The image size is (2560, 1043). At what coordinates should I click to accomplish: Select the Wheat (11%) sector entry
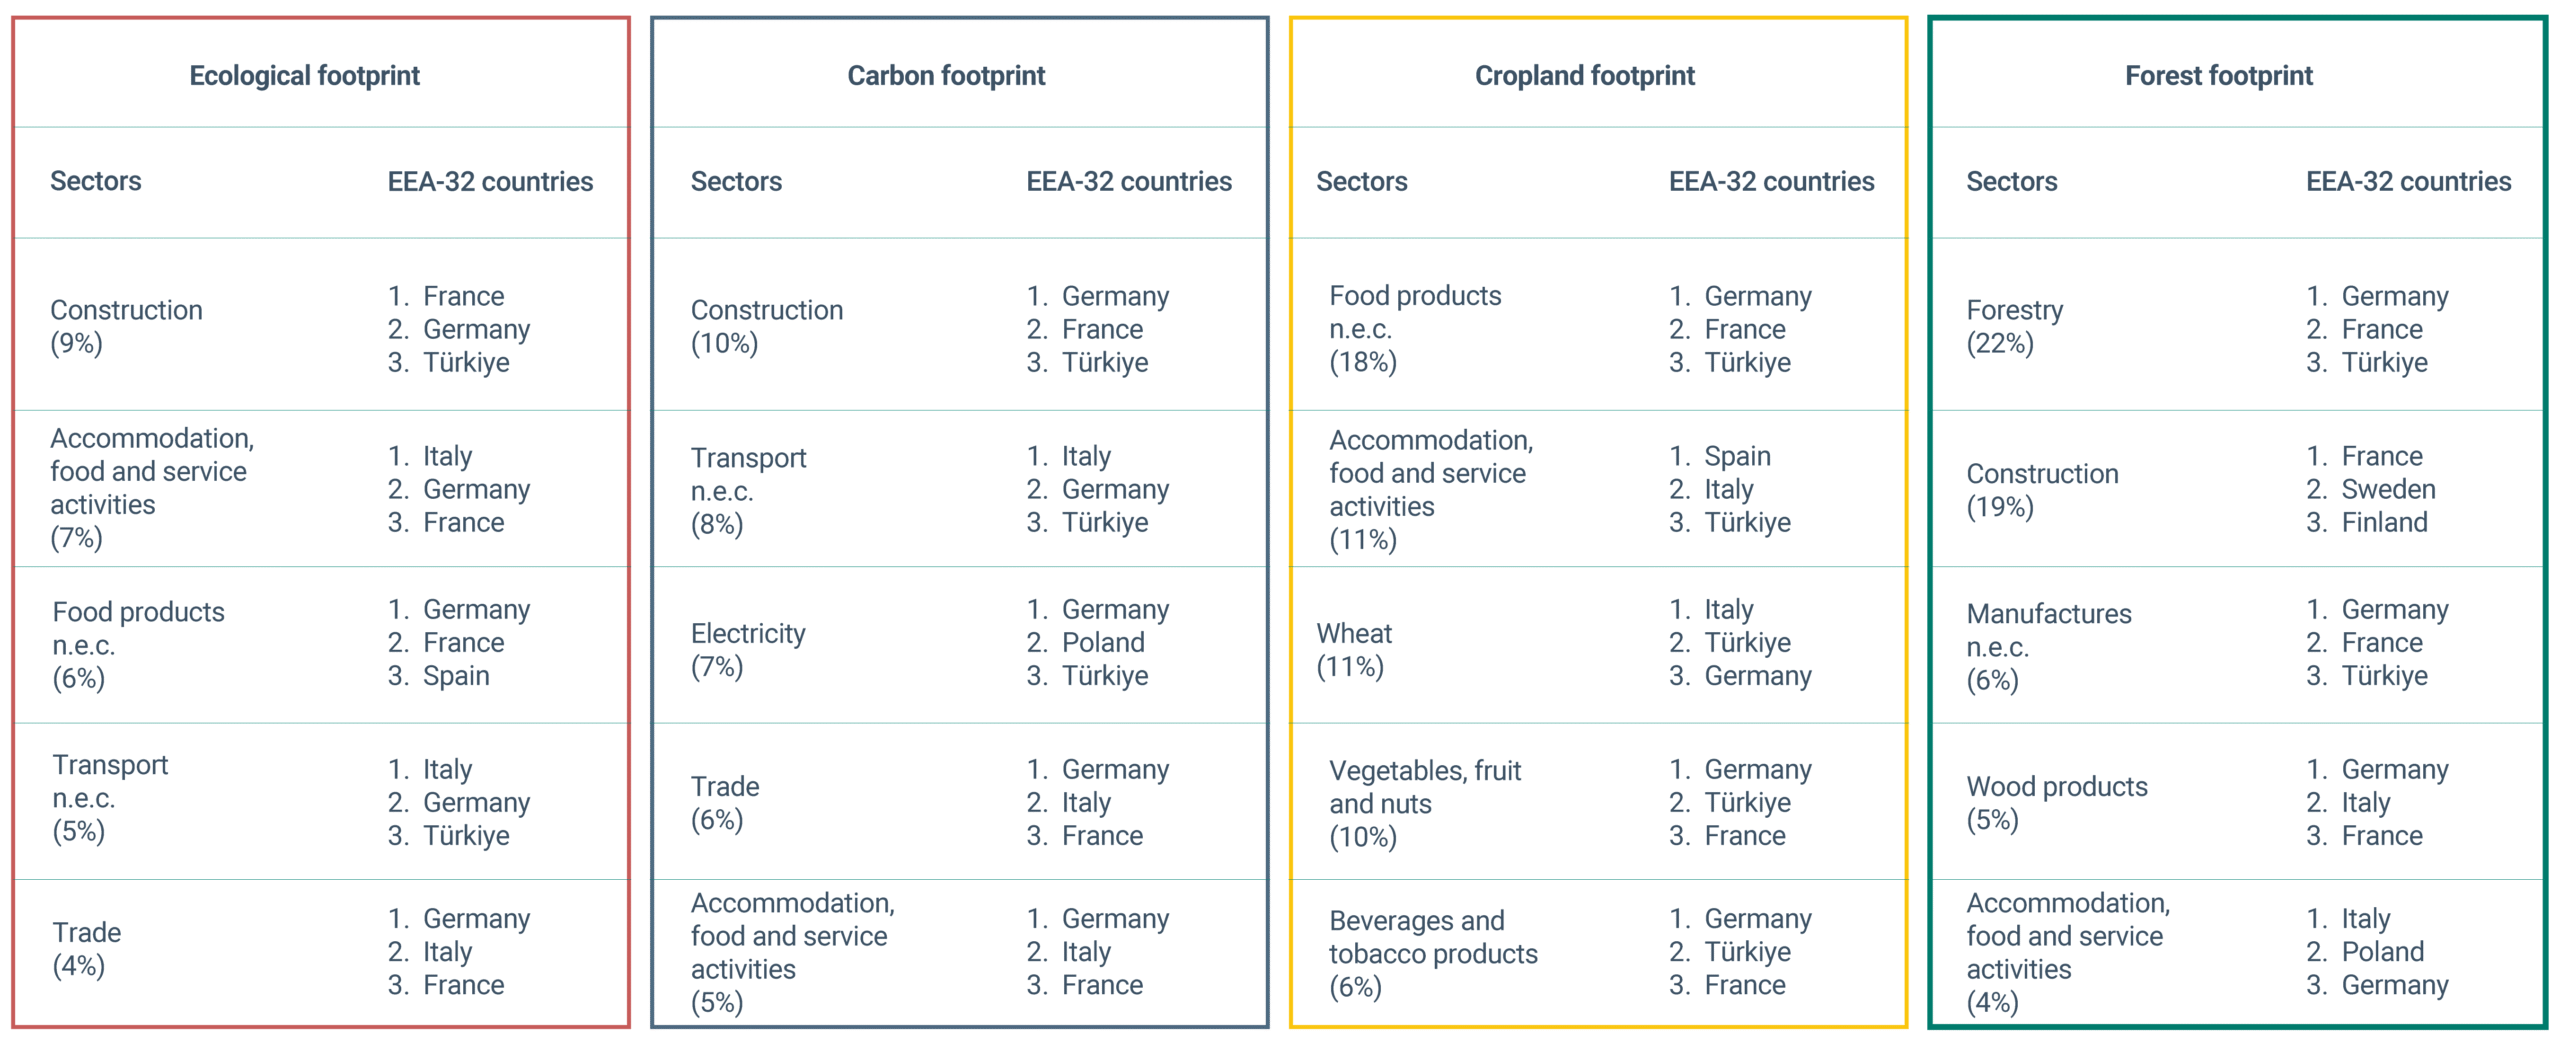click(x=1354, y=650)
